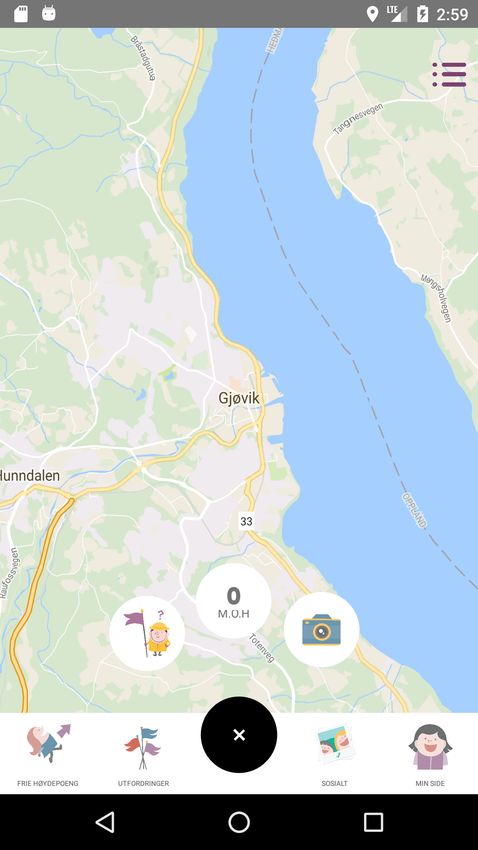Screen dimensions: 478x850
Task: Open Utfordringer flags tab
Action: pyautogui.click(x=143, y=755)
